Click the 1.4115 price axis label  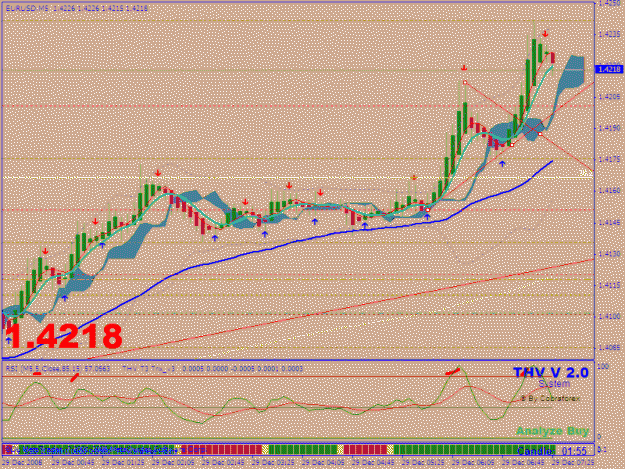tap(609, 285)
